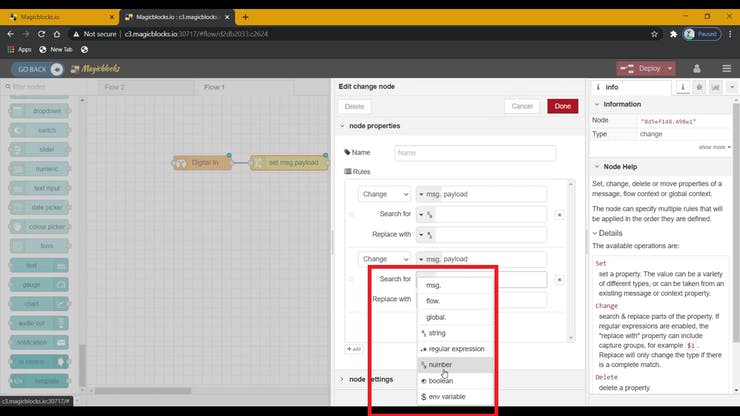Select dropdown node in palette

(40, 111)
